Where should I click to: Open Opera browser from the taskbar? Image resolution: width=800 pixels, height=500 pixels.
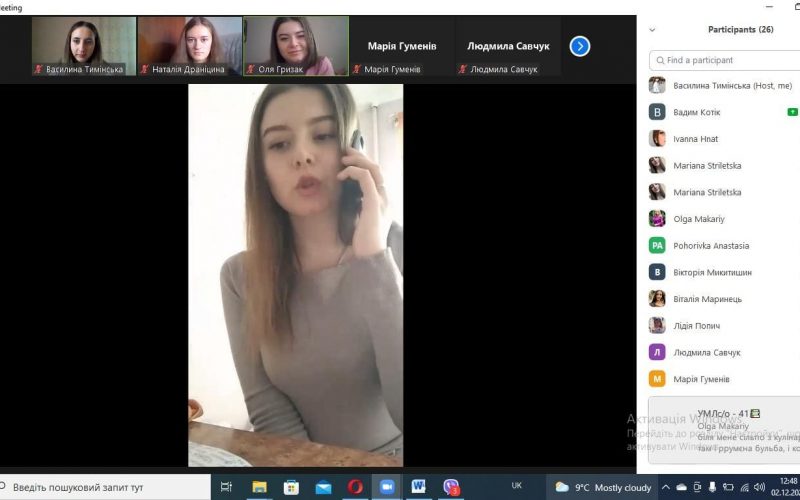coord(355,487)
